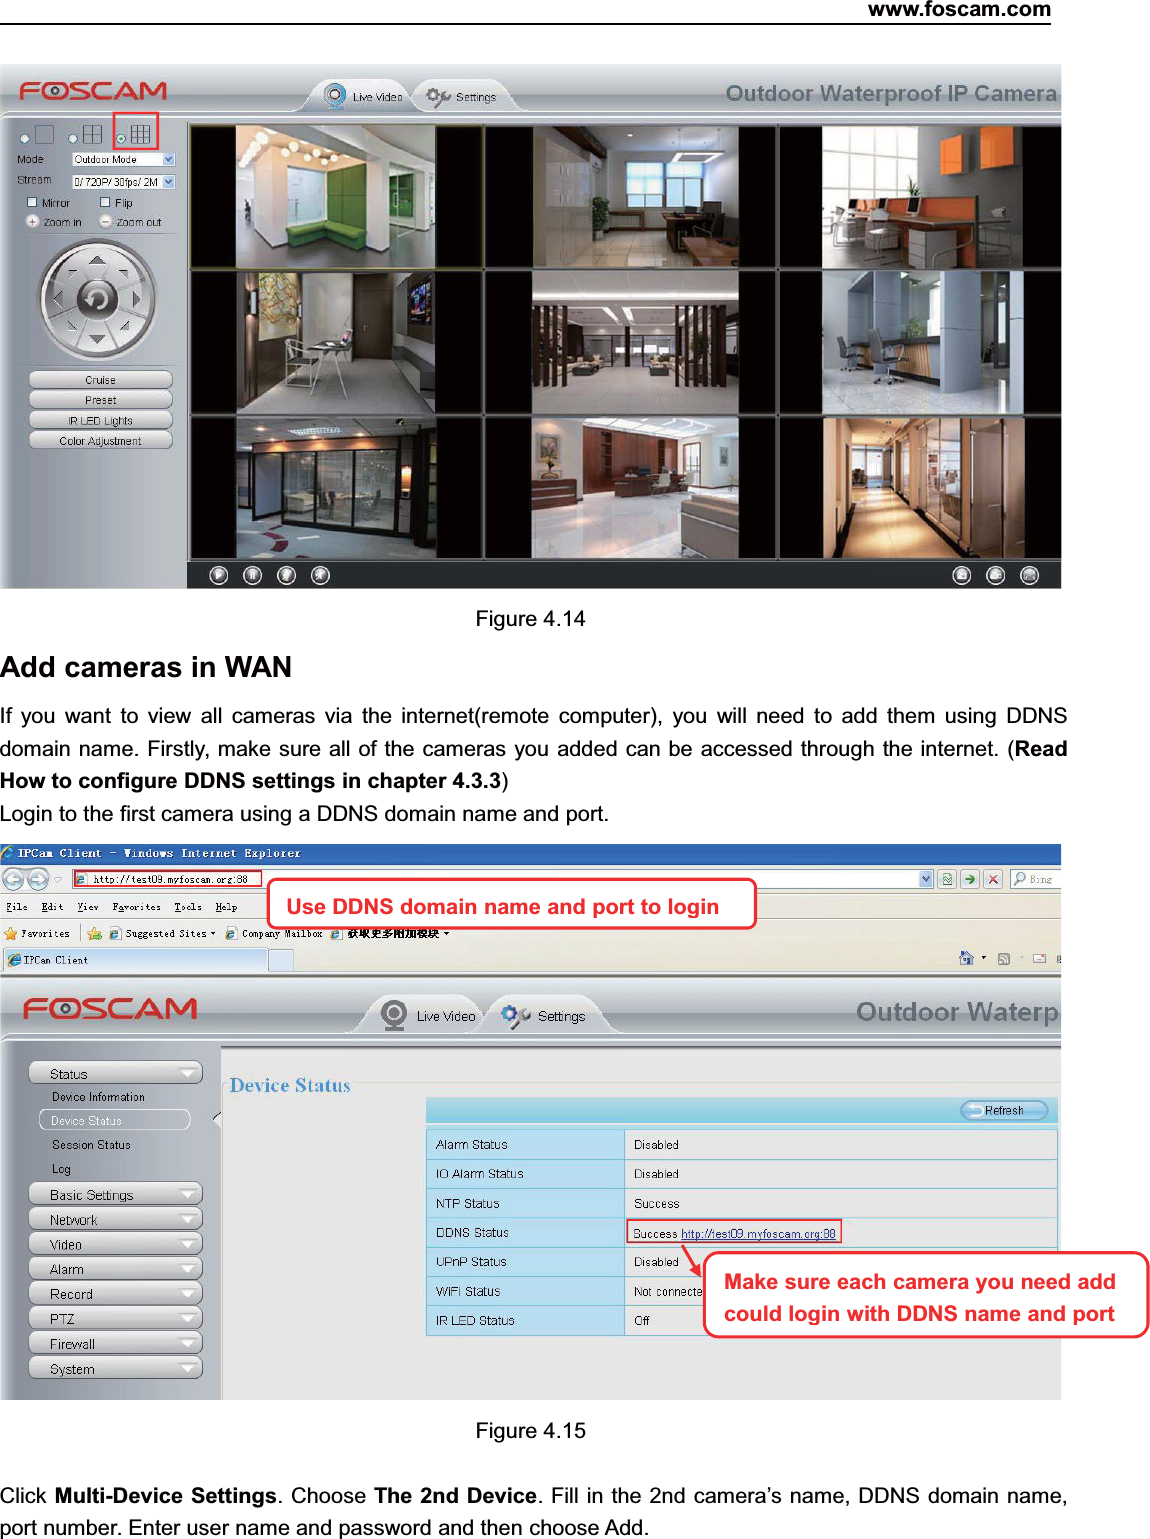Enable the Flip checkbox
Viewport: 1150px width, 1539px height.
[x=105, y=201]
